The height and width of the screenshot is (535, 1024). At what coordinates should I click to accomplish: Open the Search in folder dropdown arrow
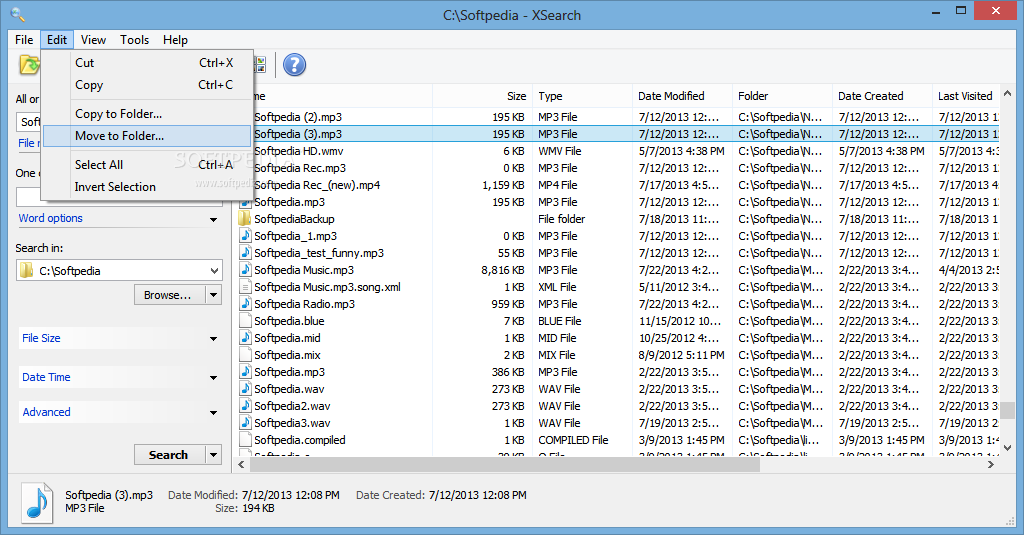(x=214, y=270)
